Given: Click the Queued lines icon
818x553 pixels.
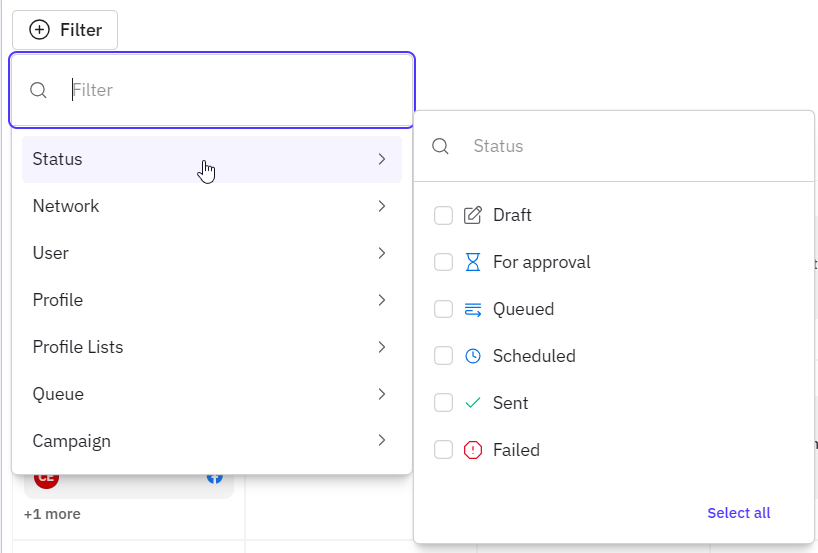Looking at the screenshot, I should pos(473,309).
